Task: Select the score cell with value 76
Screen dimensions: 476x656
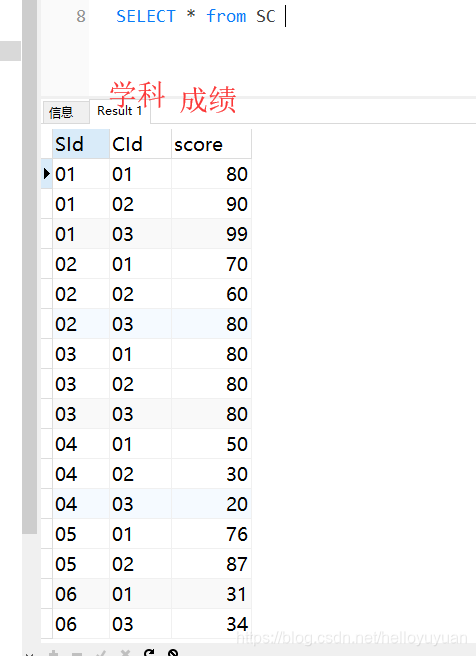Action: tap(211, 534)
